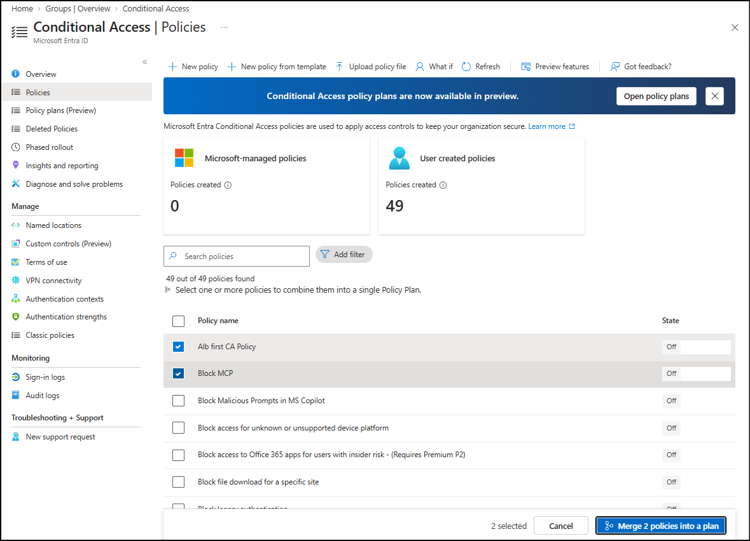Click the What if person icon

(419, 66)
